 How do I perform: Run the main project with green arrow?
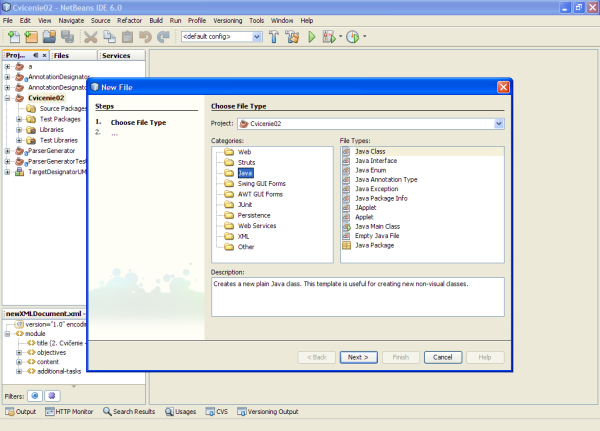(312, 37)
